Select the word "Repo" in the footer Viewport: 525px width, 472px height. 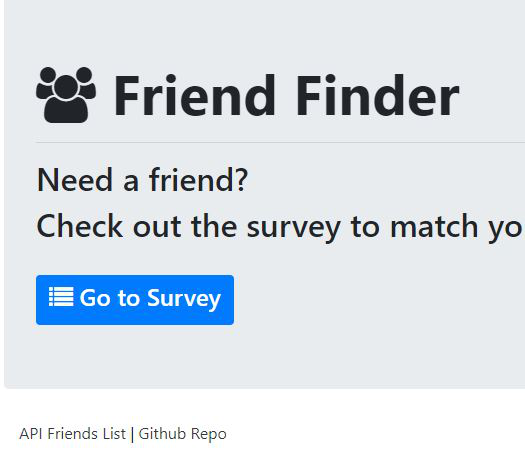click(209, 435)
